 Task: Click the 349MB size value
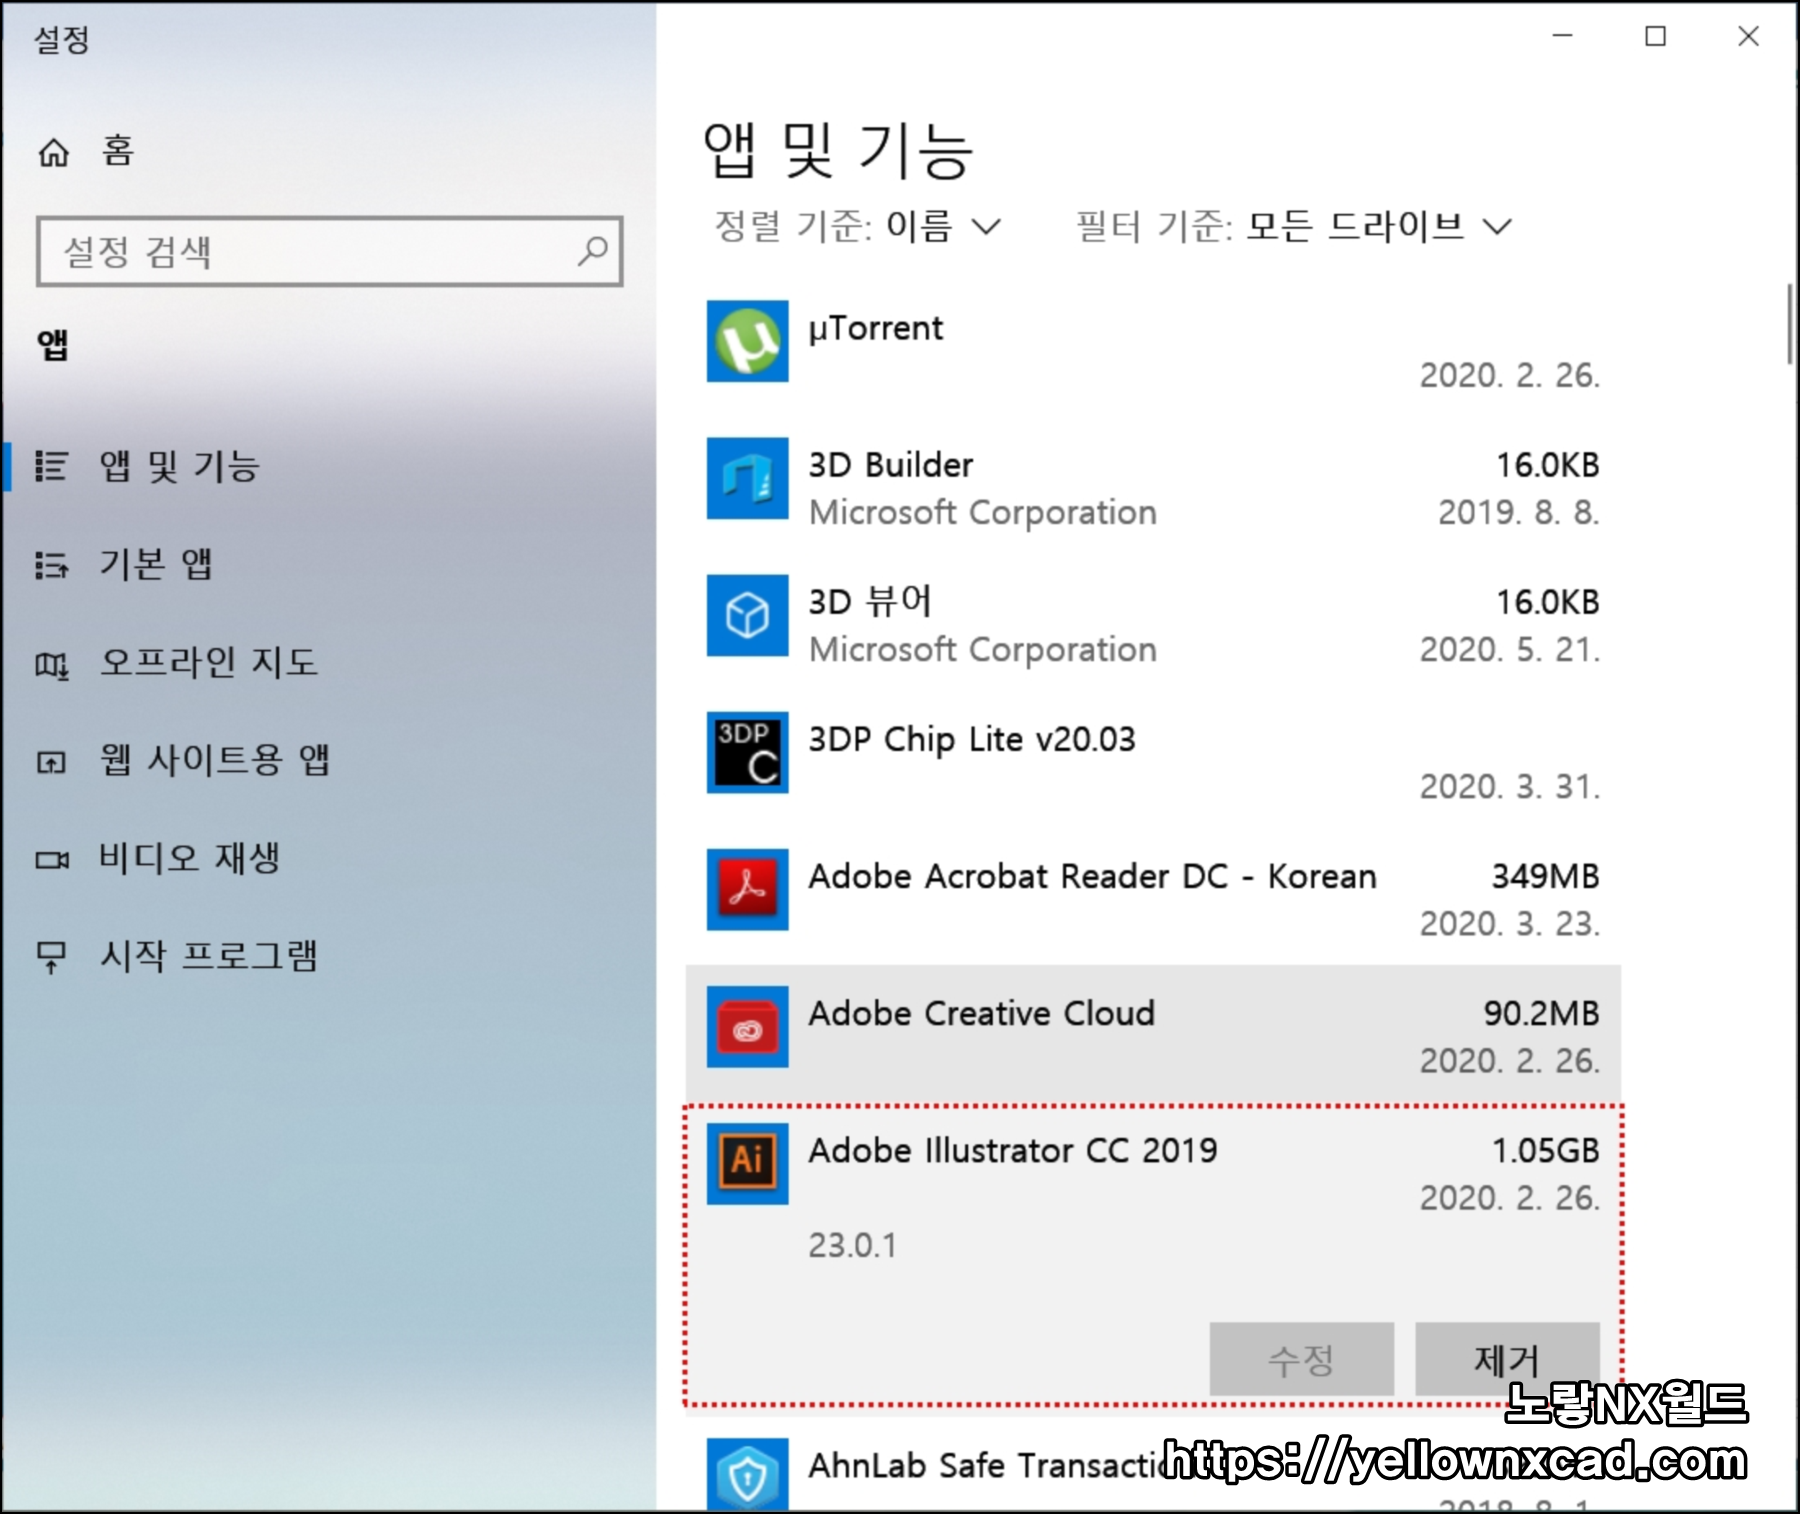[x=1545, y=876]
